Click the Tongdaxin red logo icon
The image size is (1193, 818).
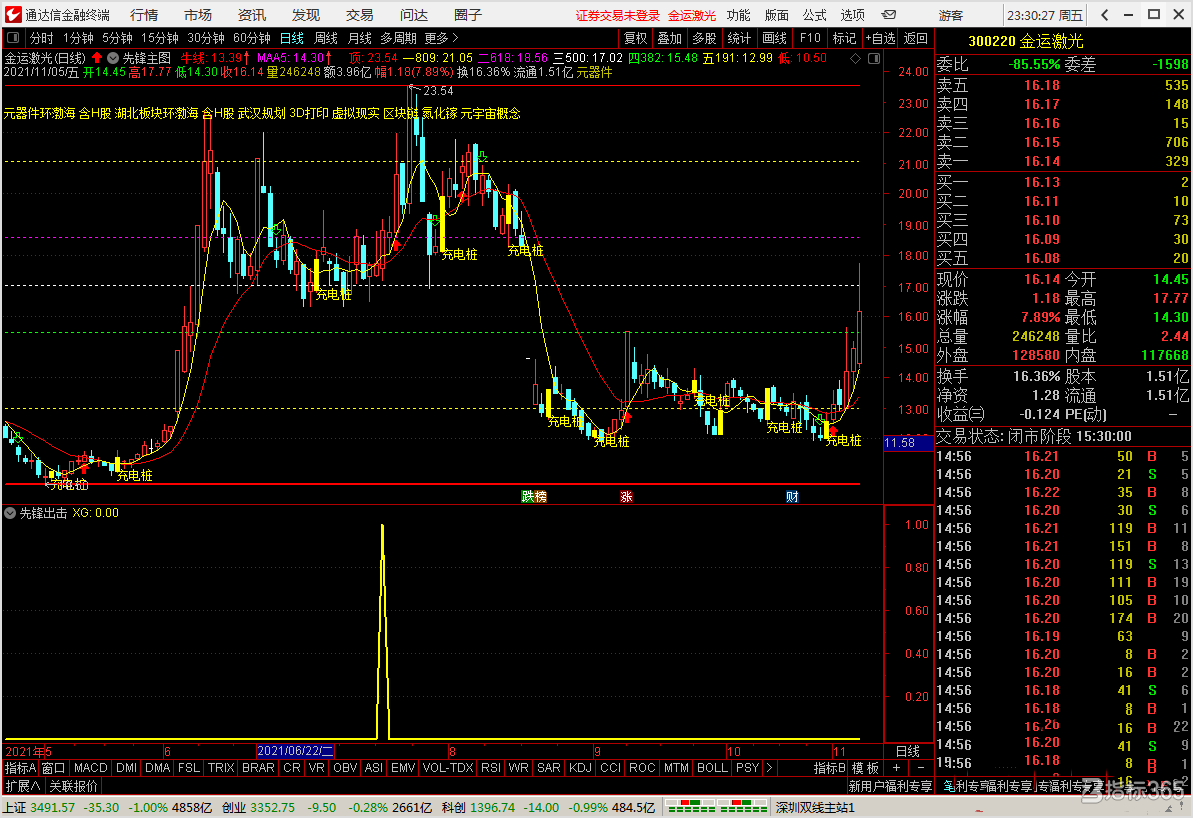click(x=13, y=14)
